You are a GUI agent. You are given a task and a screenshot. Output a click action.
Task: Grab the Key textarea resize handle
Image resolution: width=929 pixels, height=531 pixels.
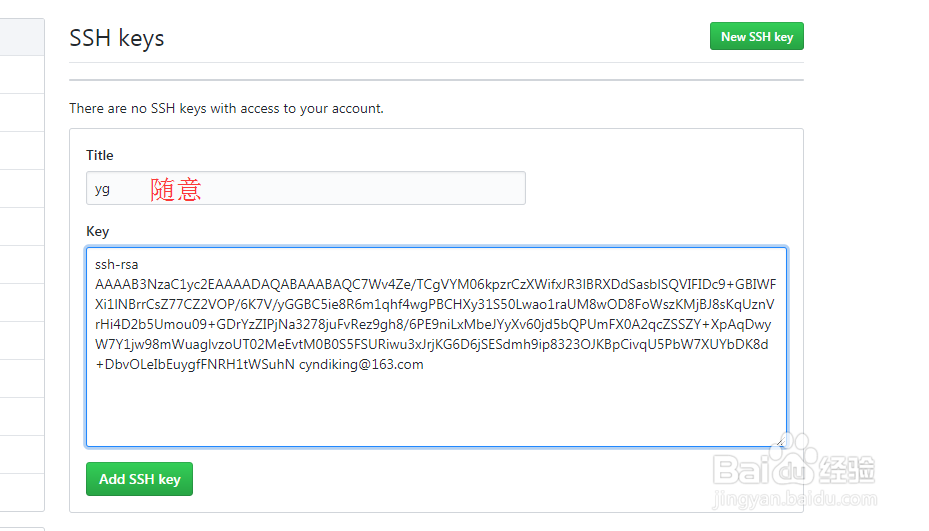point(780,440)
